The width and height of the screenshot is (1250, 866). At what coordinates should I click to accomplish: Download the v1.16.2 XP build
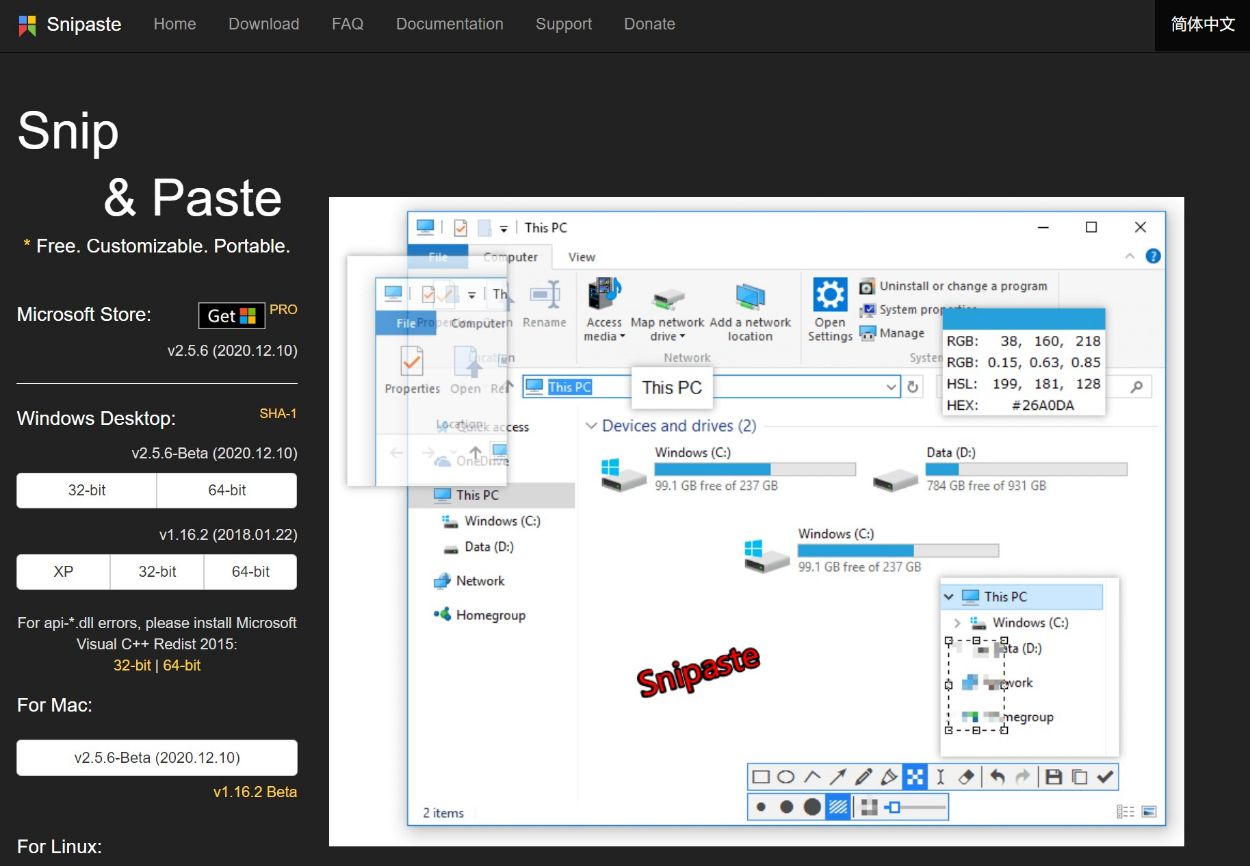coord(63,572)
